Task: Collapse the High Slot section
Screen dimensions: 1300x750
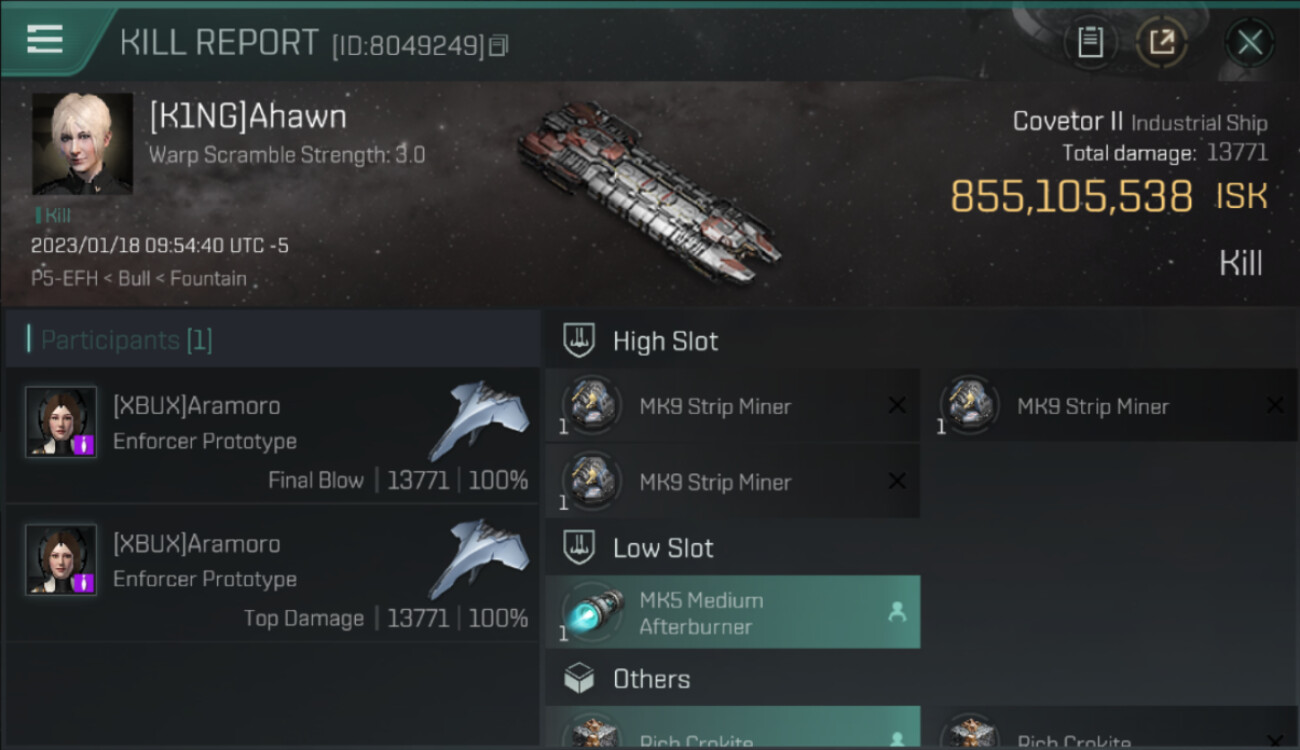Action: (580, 341)
